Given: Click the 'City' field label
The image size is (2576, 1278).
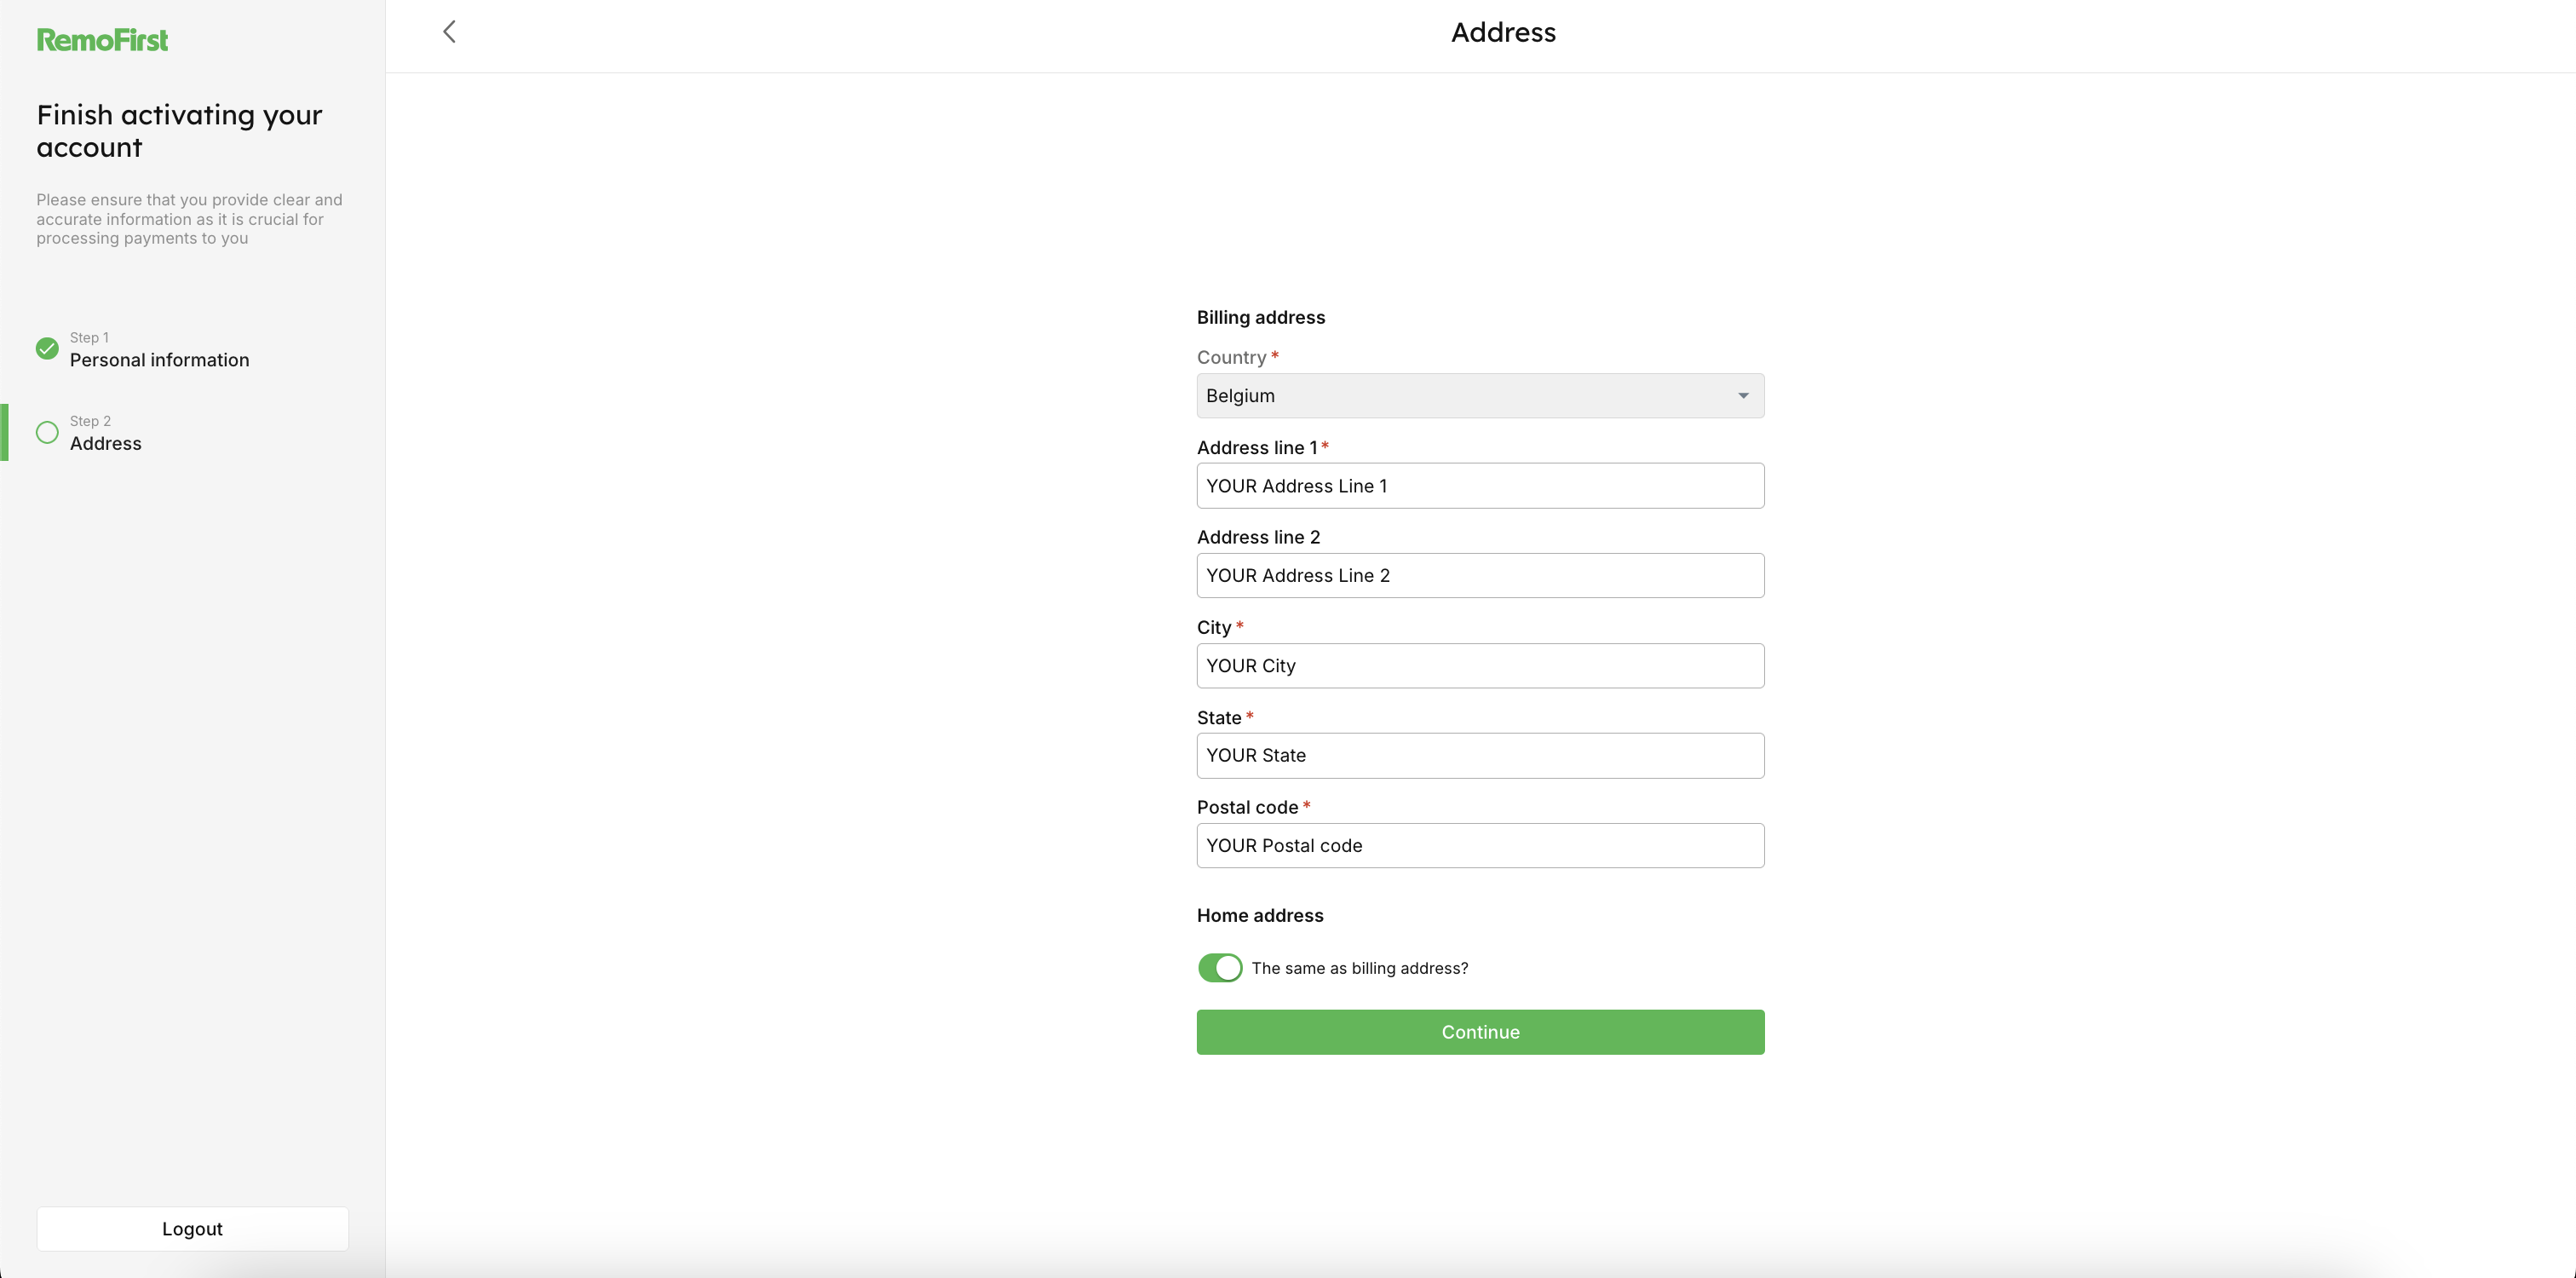Looking at the screenshot, I should click(1214, 627).
